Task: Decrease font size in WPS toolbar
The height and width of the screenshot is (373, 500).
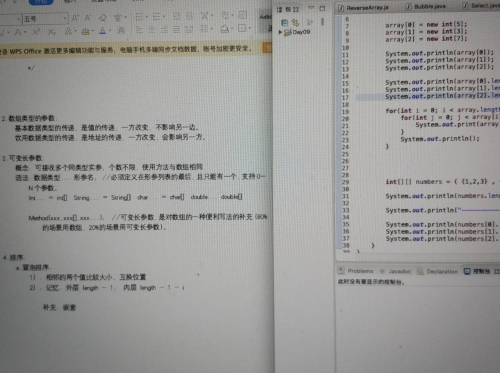Action: coord(88,18)
